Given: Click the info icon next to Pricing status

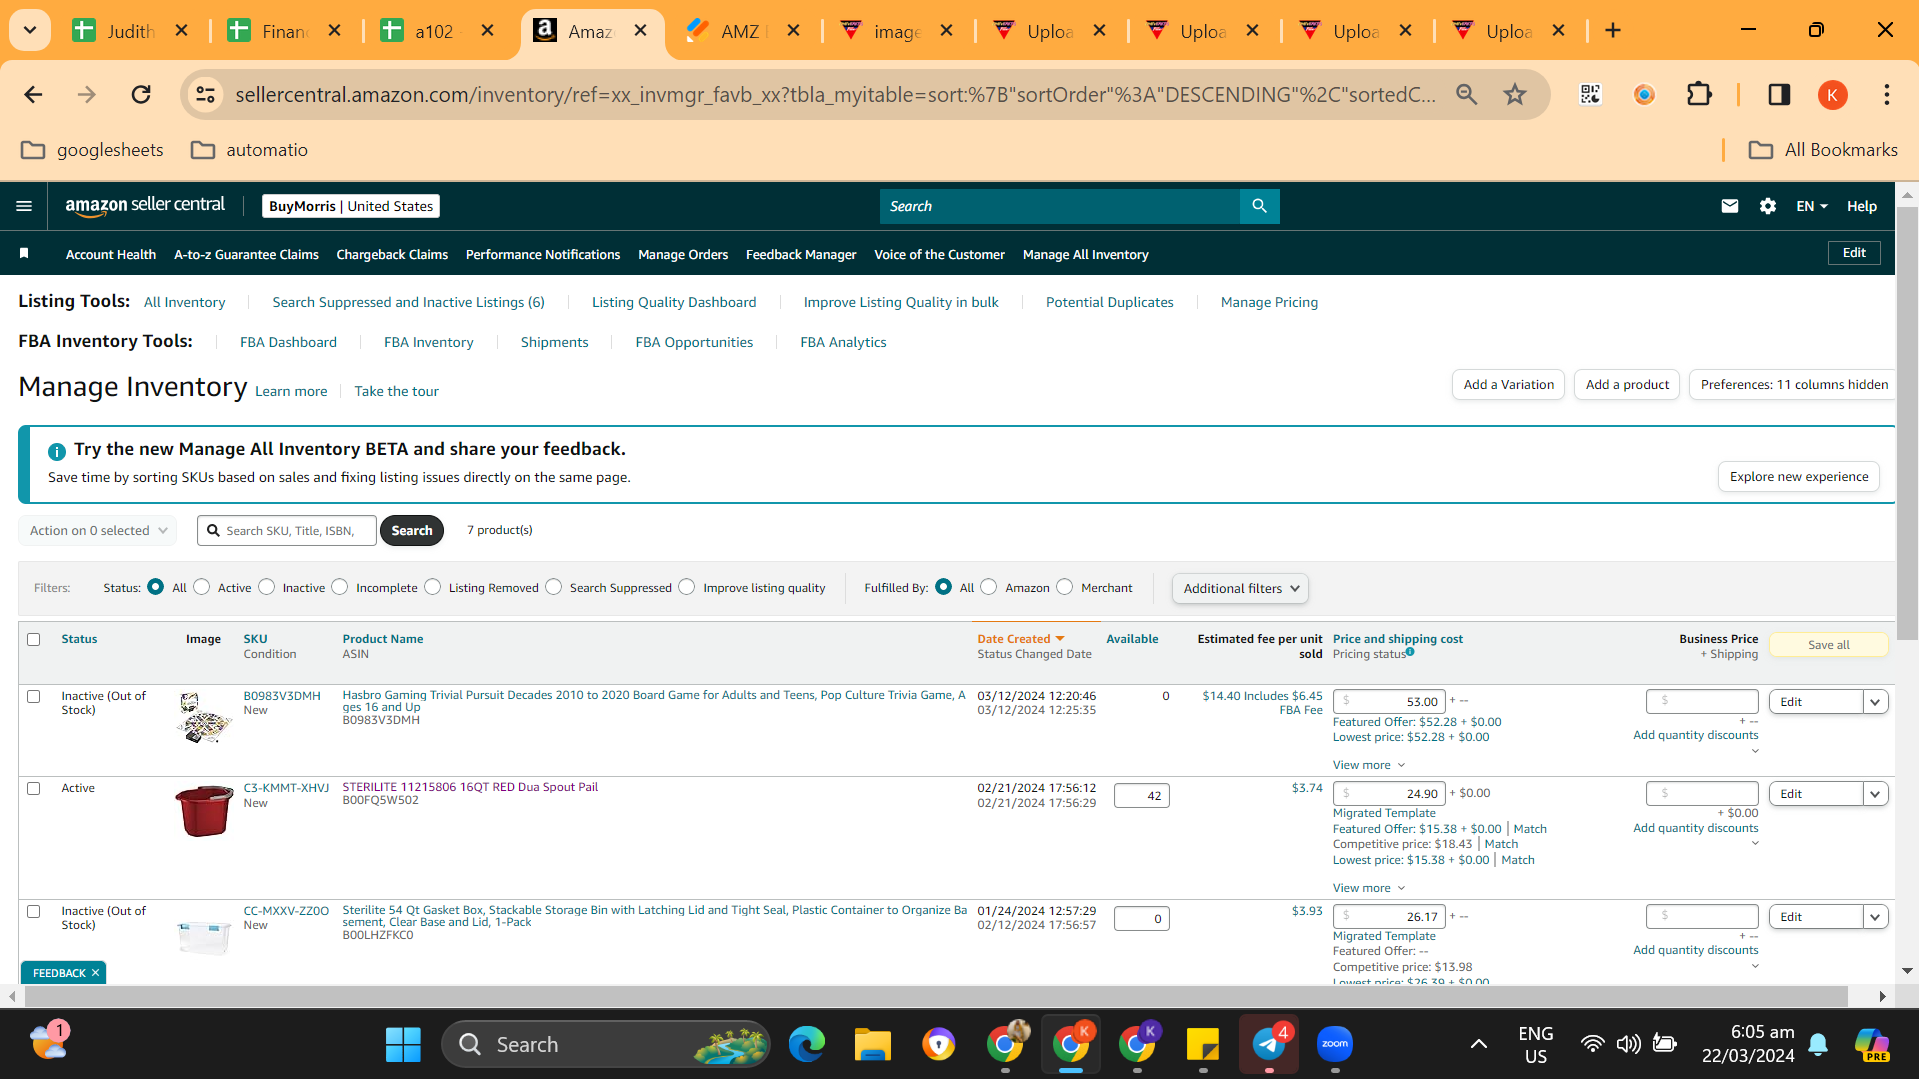Looking at the screenshot, I should click(1410, 652).
